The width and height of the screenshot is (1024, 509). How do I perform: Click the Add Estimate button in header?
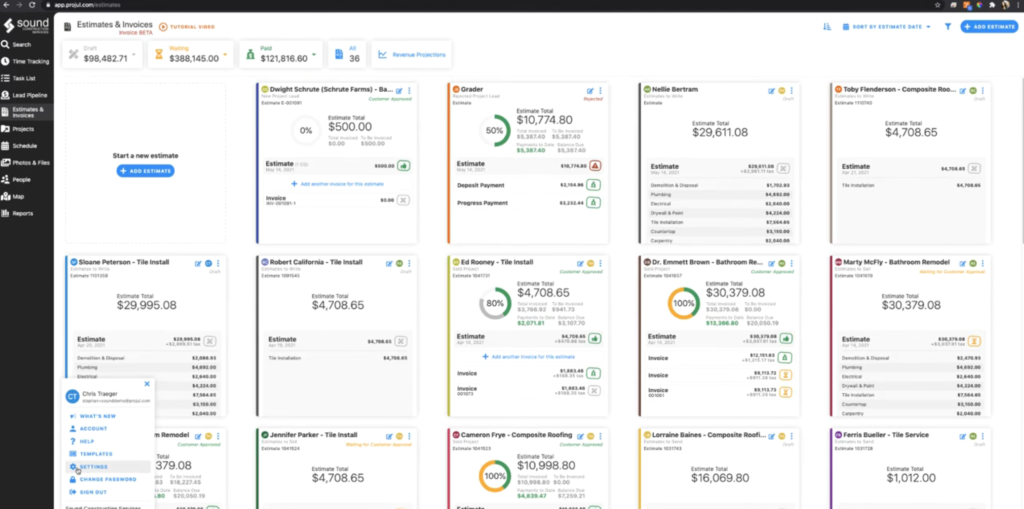click(x=989, y=27)
